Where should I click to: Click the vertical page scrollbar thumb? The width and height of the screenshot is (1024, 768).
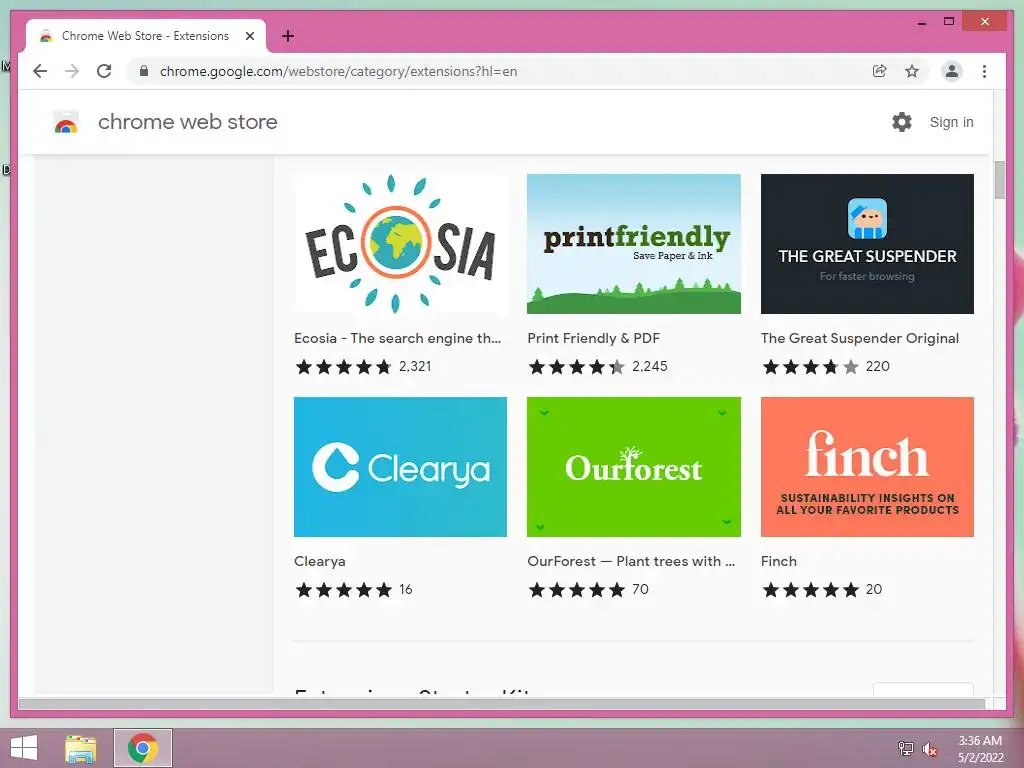999,179
